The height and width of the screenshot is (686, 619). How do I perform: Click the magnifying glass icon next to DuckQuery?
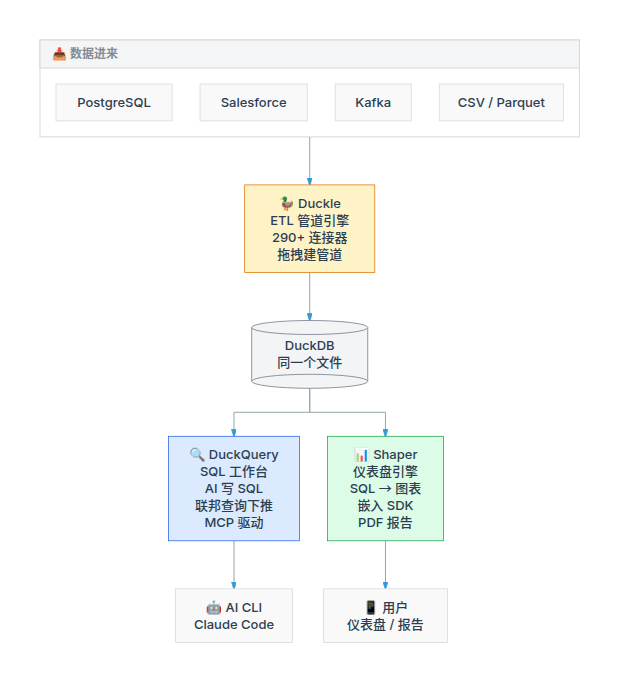pyautogui.click(x=197, y=455)
